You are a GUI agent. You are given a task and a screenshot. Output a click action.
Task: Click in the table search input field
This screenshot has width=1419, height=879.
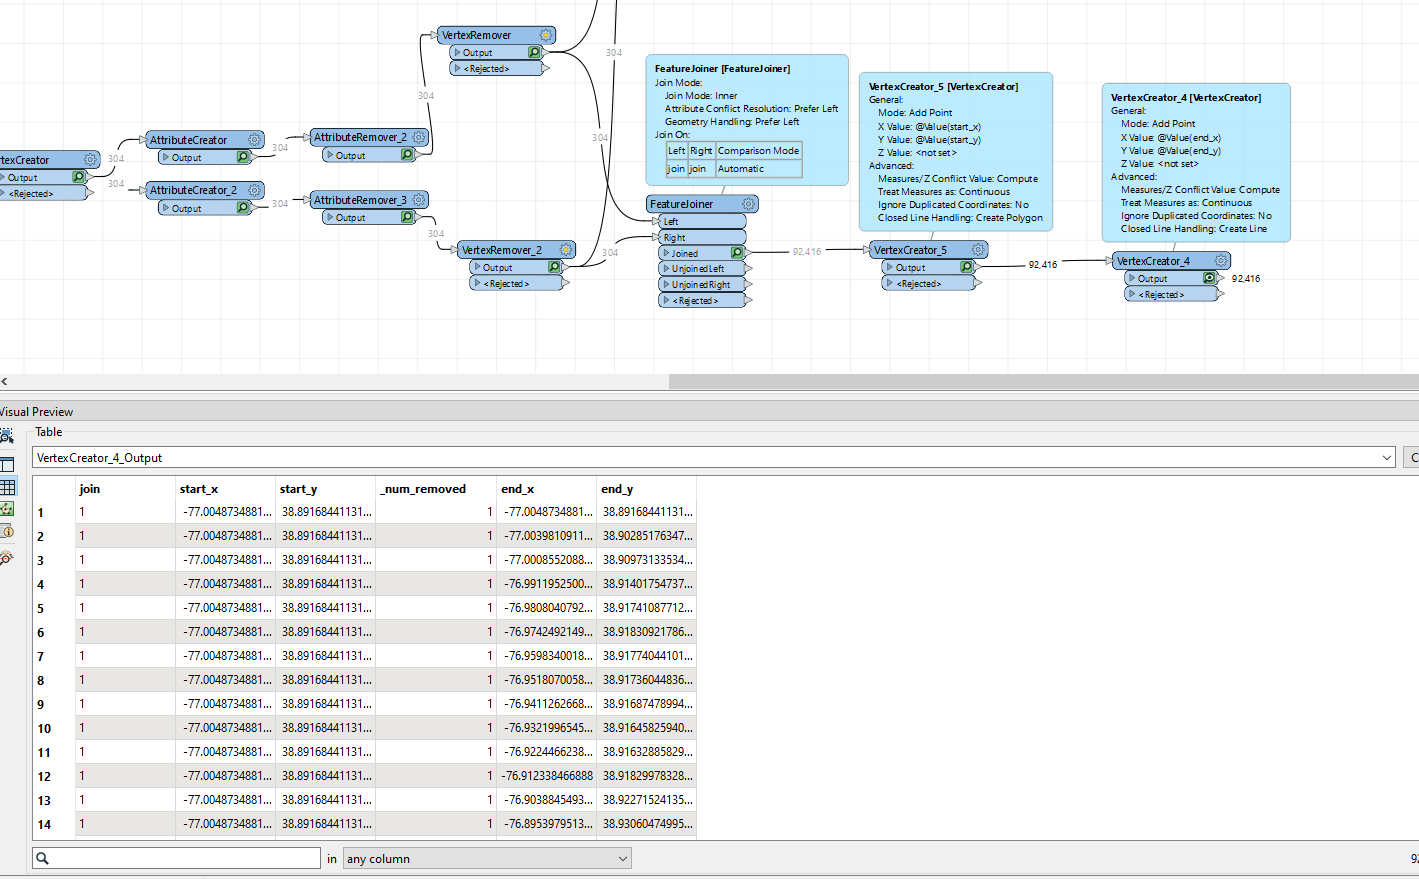click(177, 858)
